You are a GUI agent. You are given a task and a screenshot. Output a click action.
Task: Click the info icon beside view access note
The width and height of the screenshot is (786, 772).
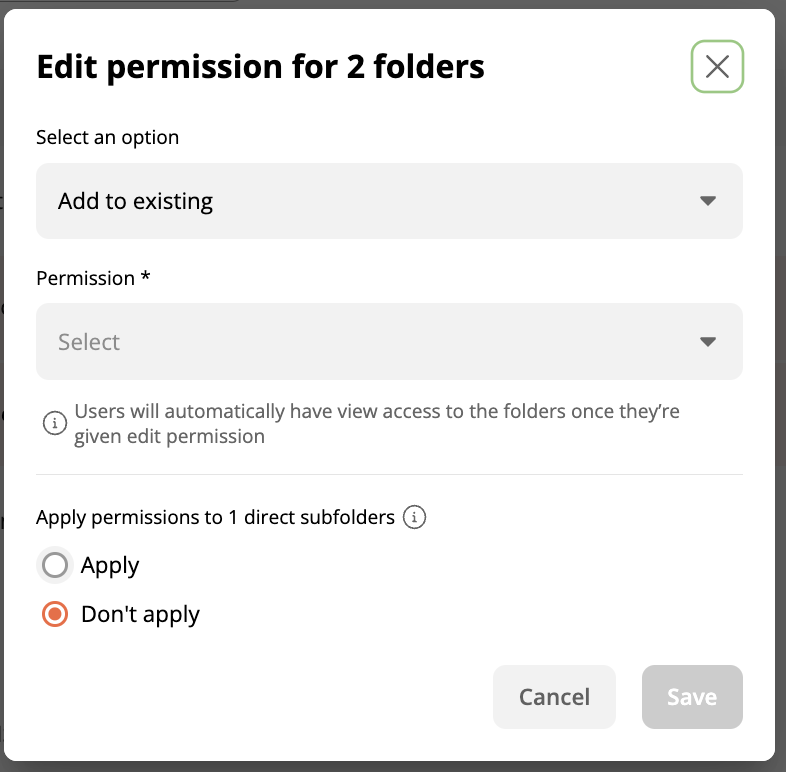pyautogui.click(x=55, y=423)
